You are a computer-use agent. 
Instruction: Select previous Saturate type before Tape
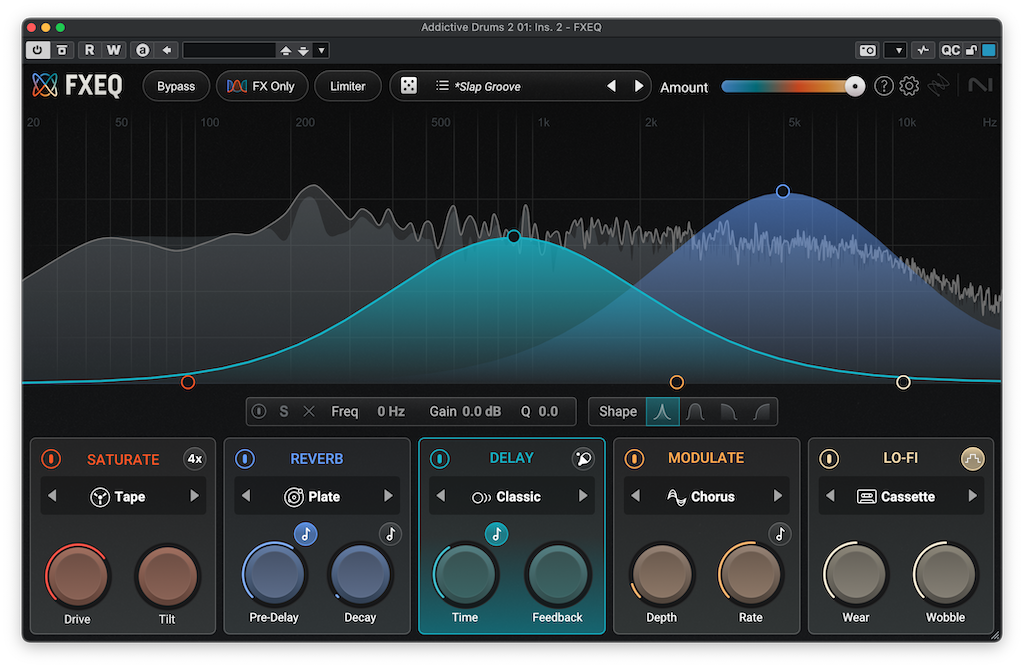52,496
